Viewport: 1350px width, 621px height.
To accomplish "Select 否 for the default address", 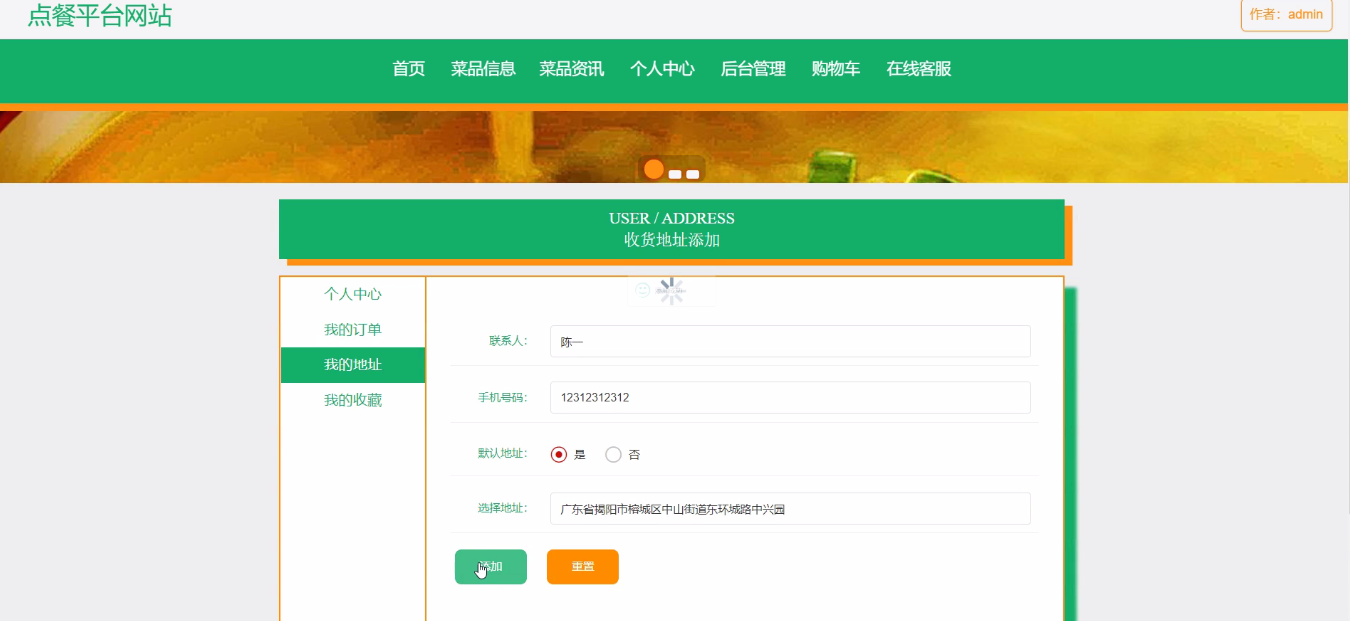I will [614, 455].
